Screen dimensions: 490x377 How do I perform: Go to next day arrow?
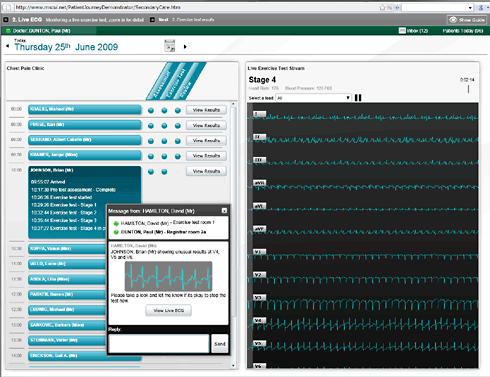185,47
